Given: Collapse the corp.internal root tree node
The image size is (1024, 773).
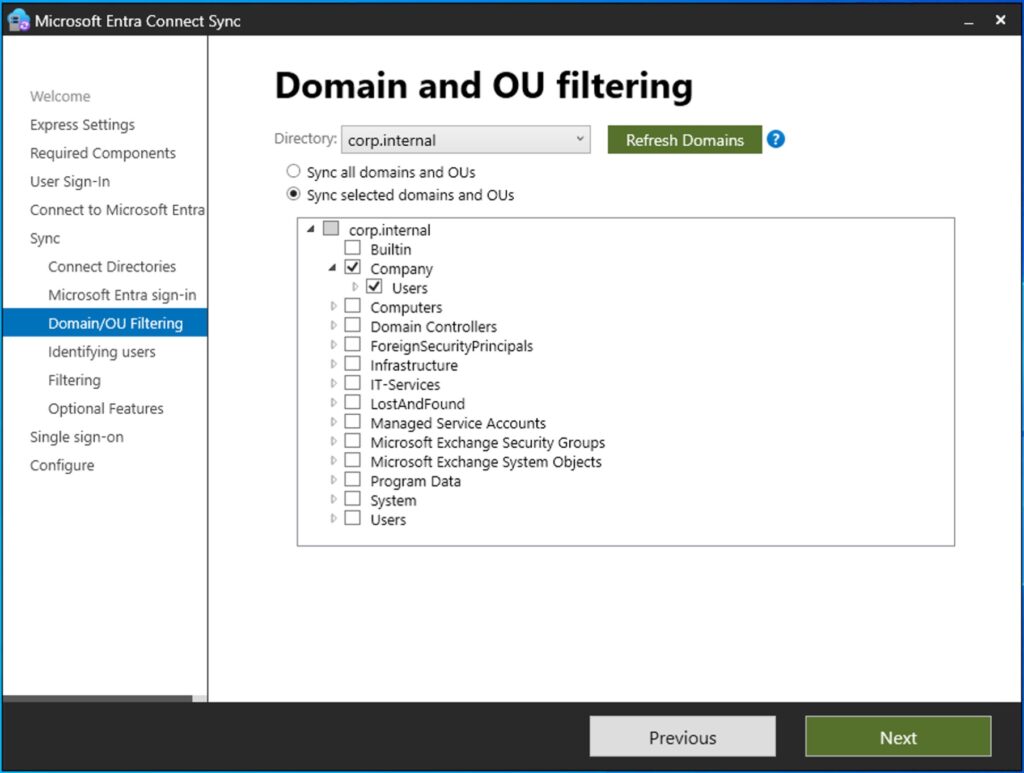Looking at the screenshot, I should coord(310,230).
